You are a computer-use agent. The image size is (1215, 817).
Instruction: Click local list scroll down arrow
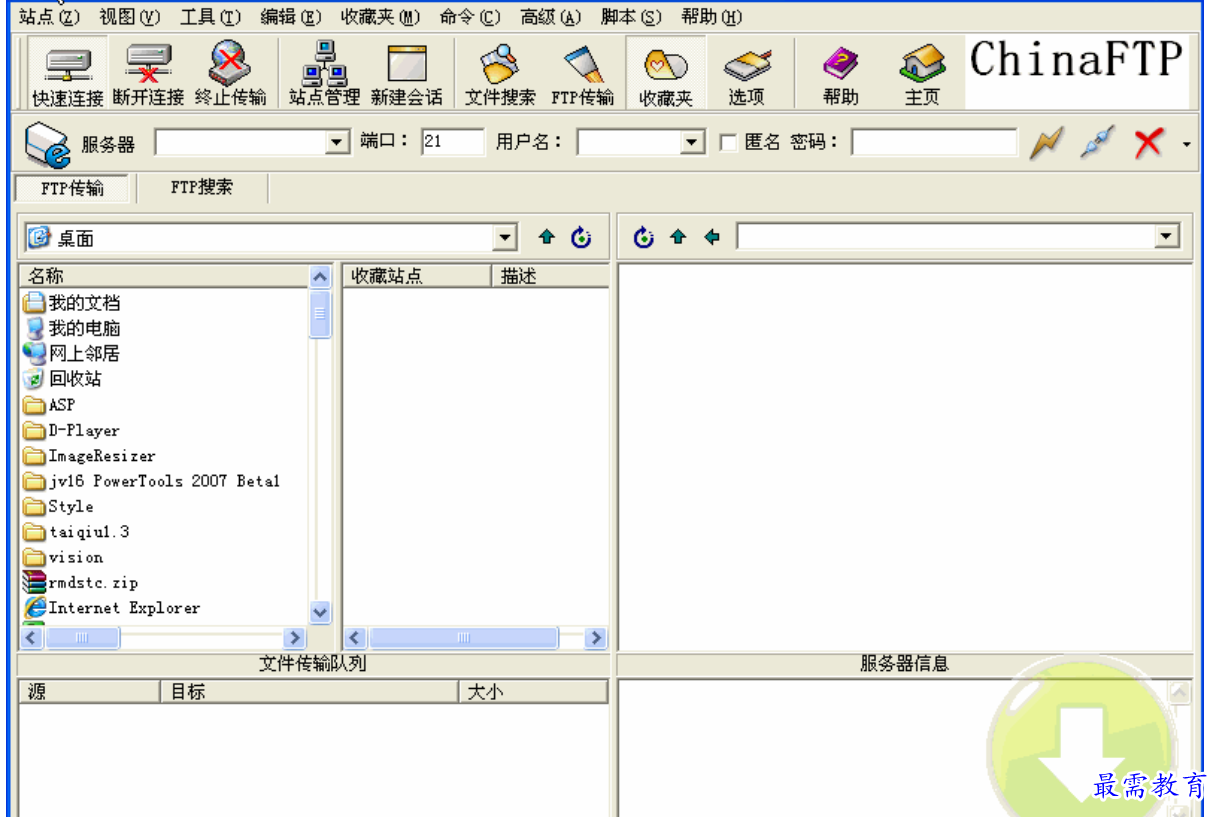[320, 612]
